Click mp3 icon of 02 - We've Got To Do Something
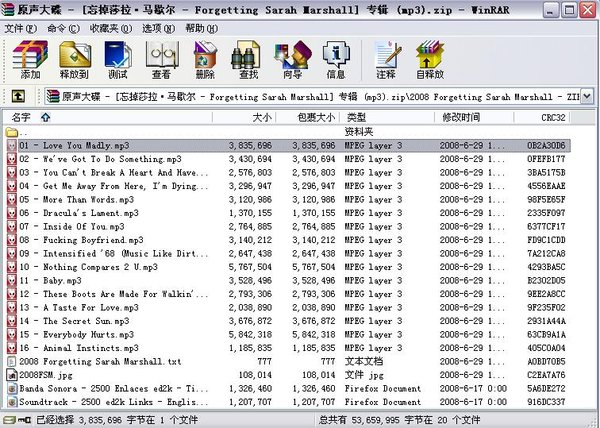Screen dimensions: 600x428 coord(12,159)
